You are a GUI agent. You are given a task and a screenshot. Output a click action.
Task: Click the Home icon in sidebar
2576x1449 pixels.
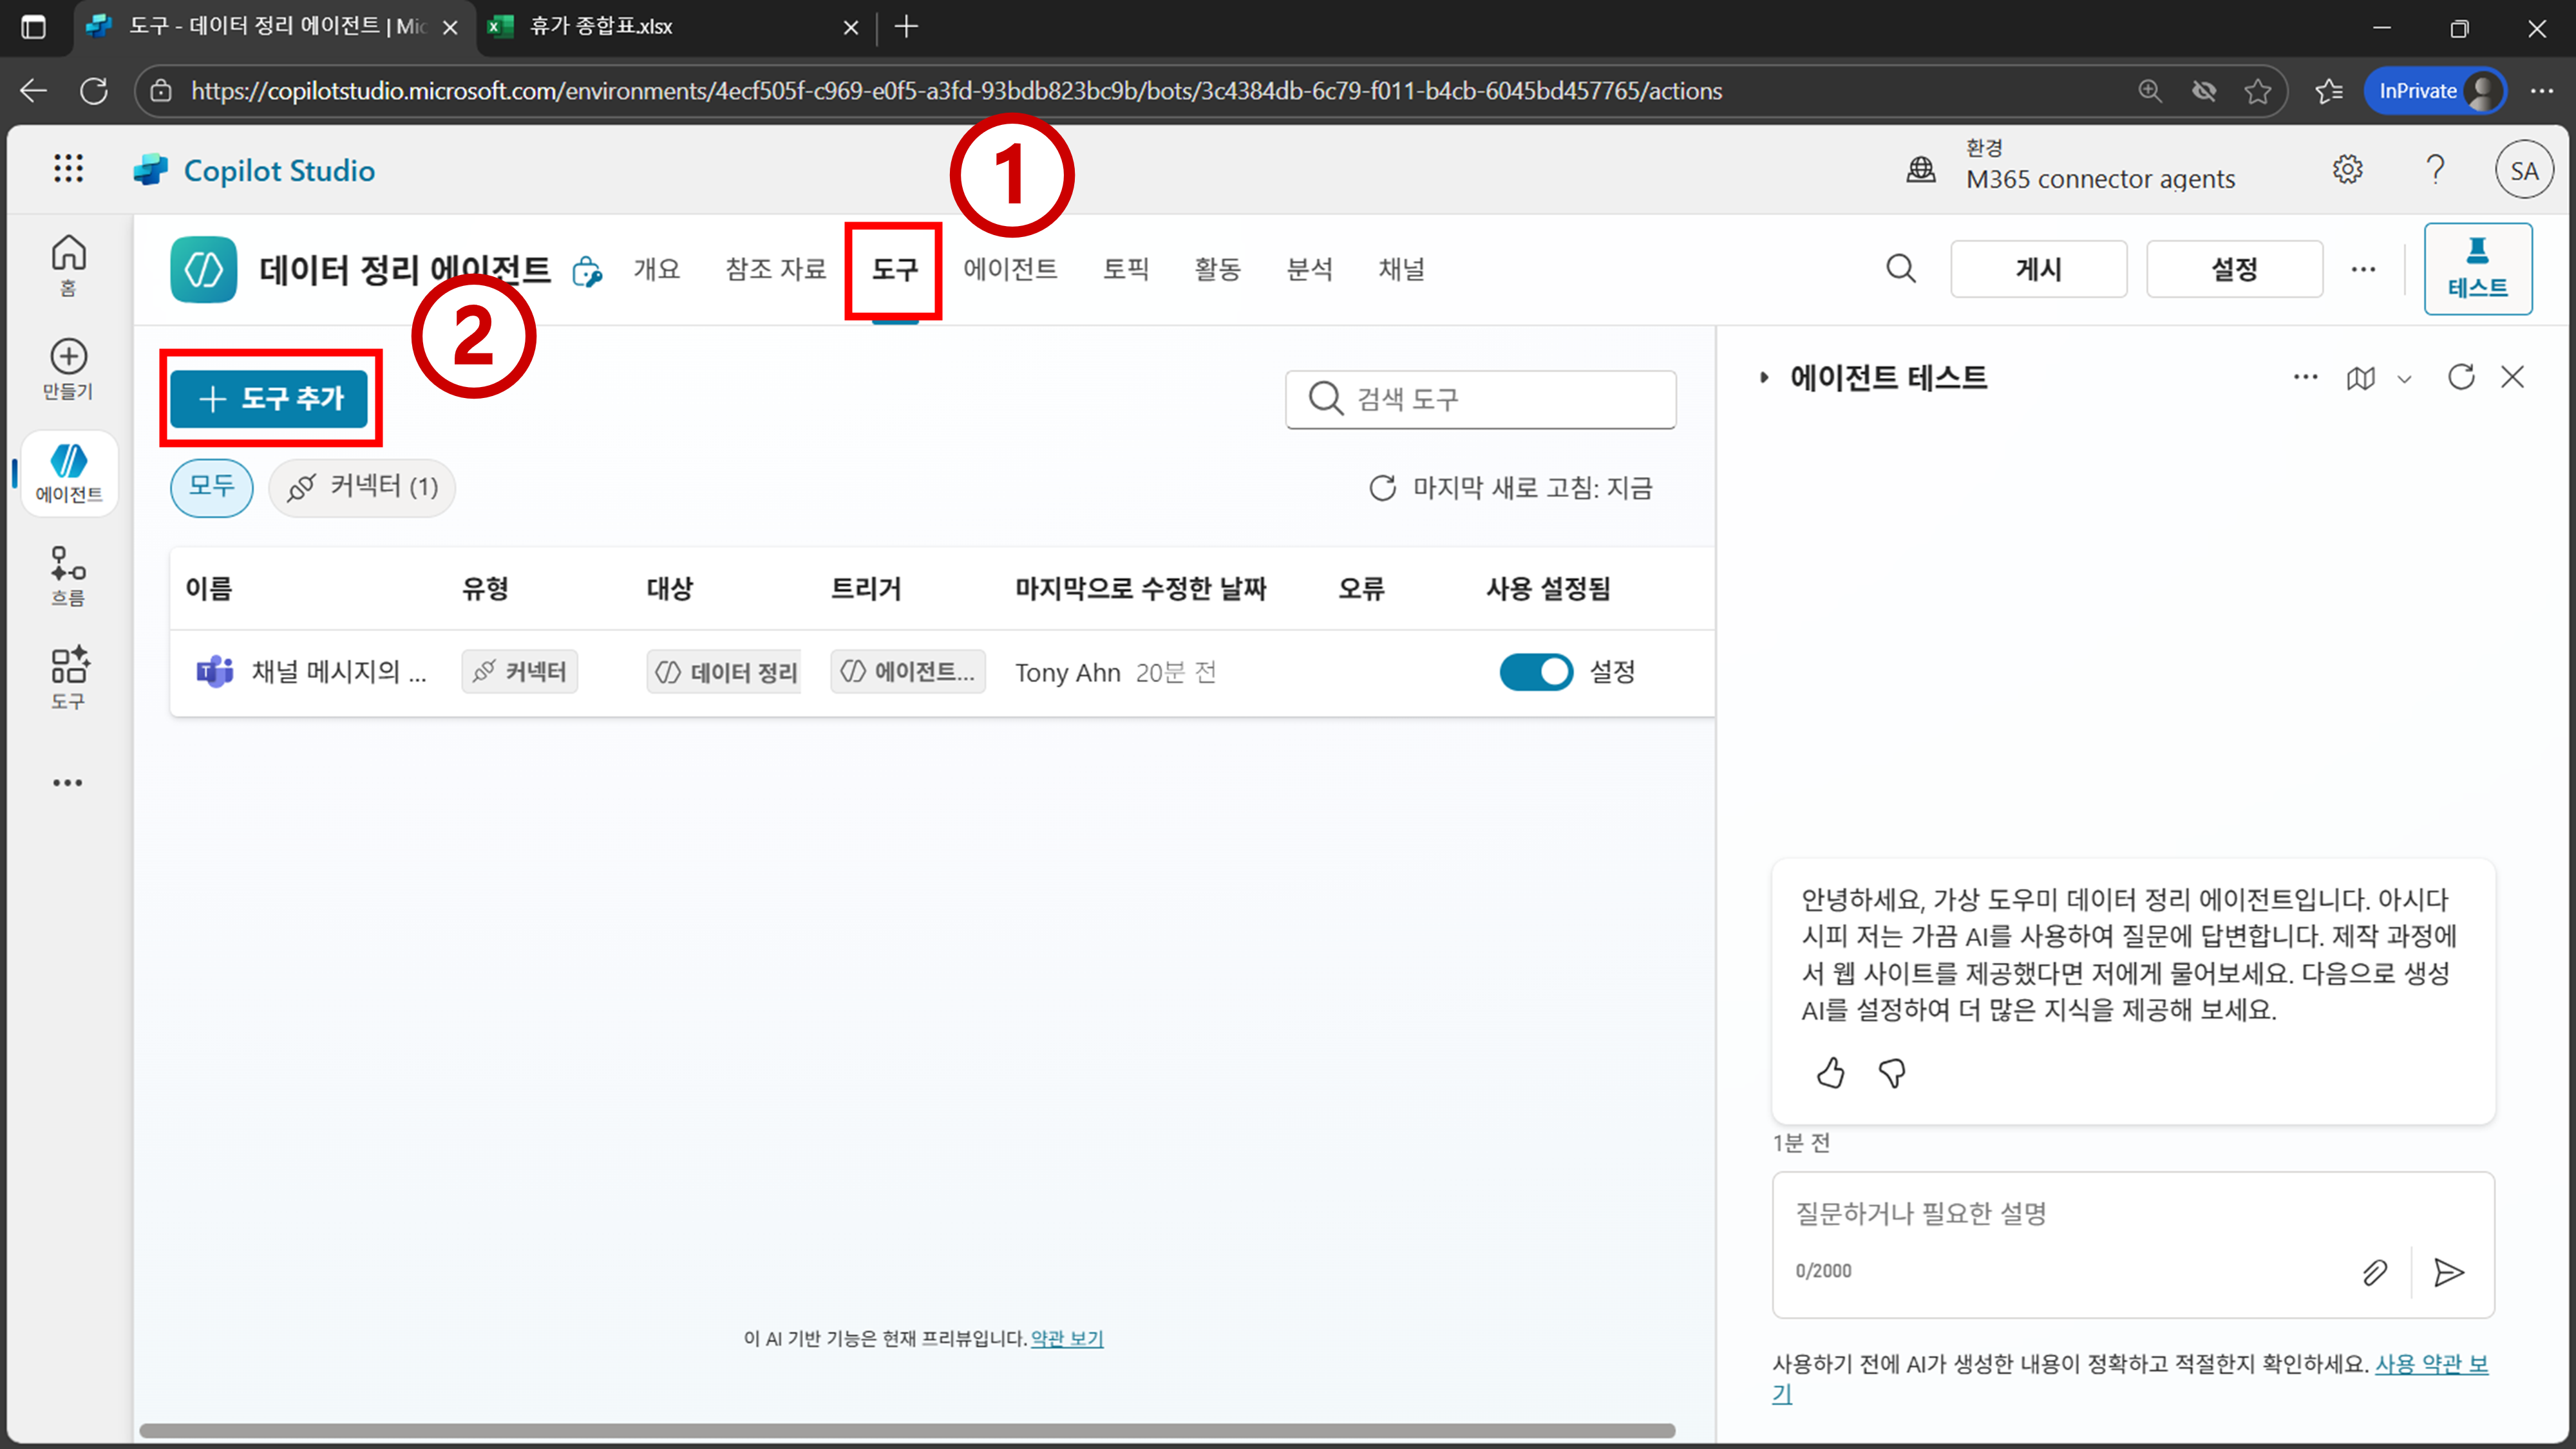point(68,264)
